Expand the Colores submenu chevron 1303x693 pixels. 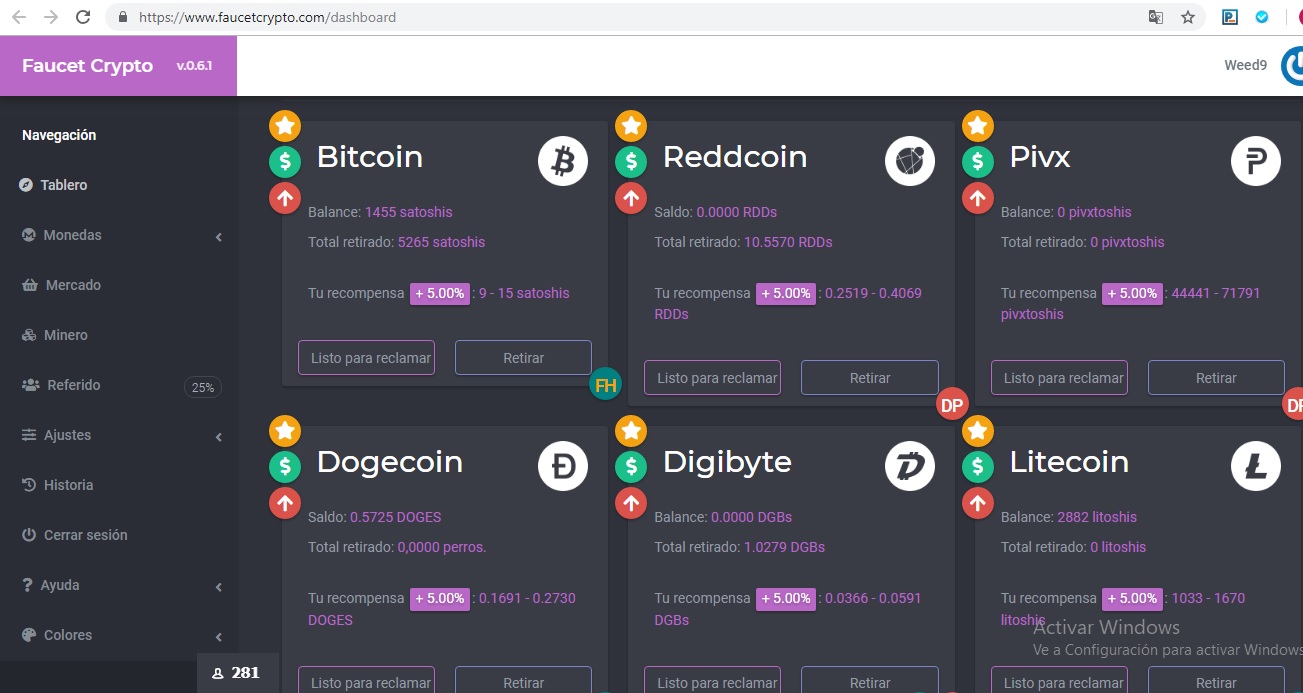tap(218, 637)
